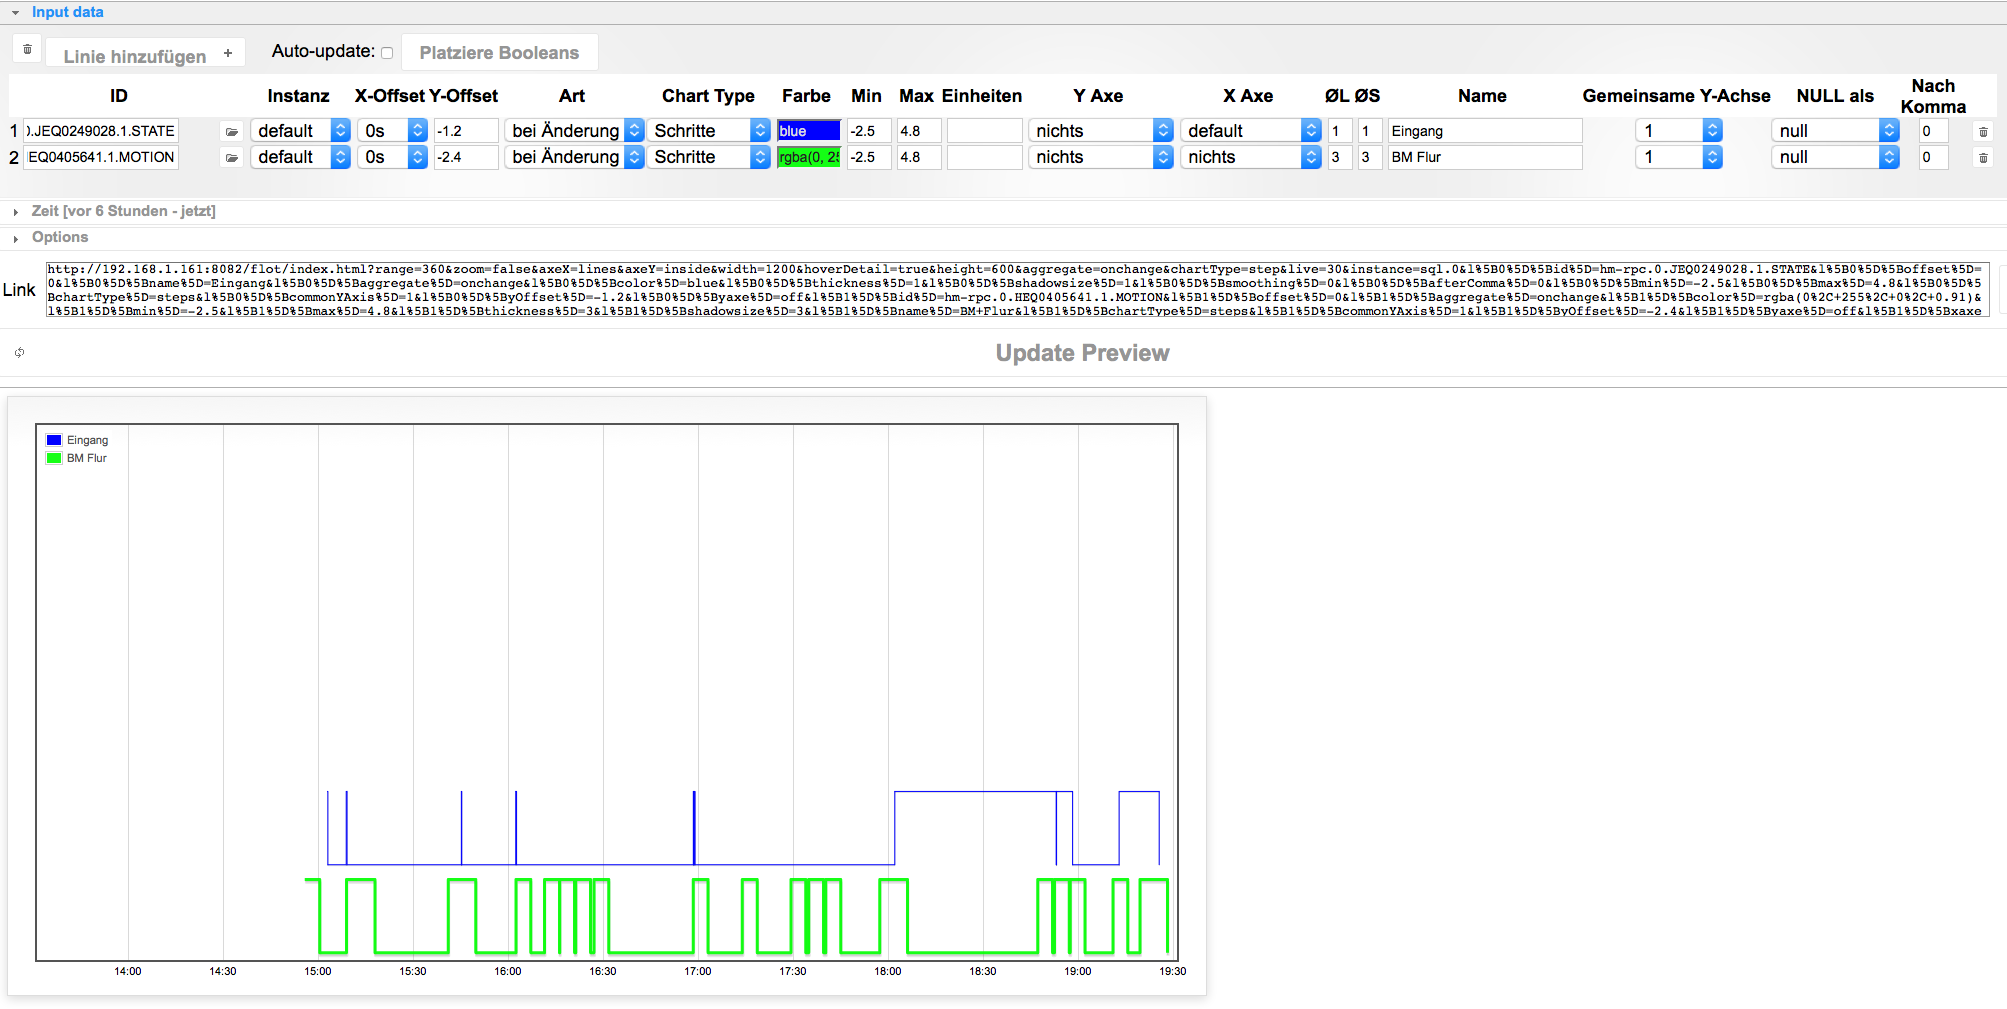Click the Einheiten field for BM Flur row
This screenshot has width=2007, height=1009.
[x=985, y=157]
